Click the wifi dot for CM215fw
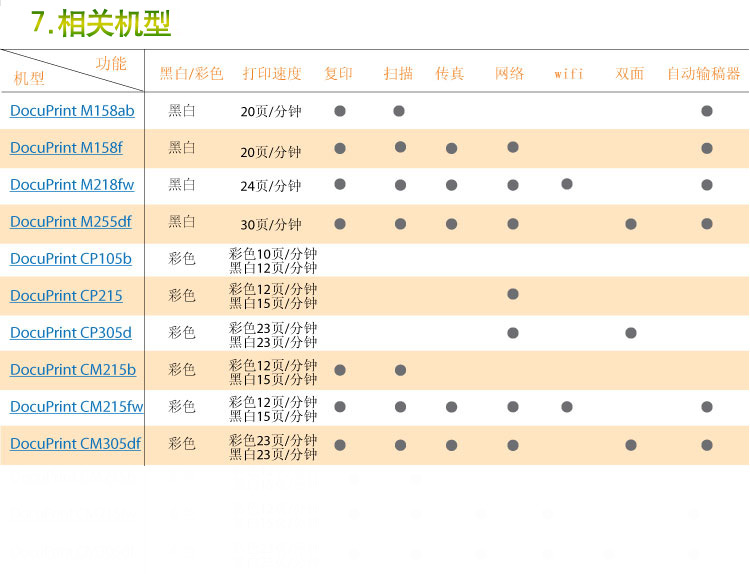750x574 pixels. pyautogui.click(x=567, y=407)
